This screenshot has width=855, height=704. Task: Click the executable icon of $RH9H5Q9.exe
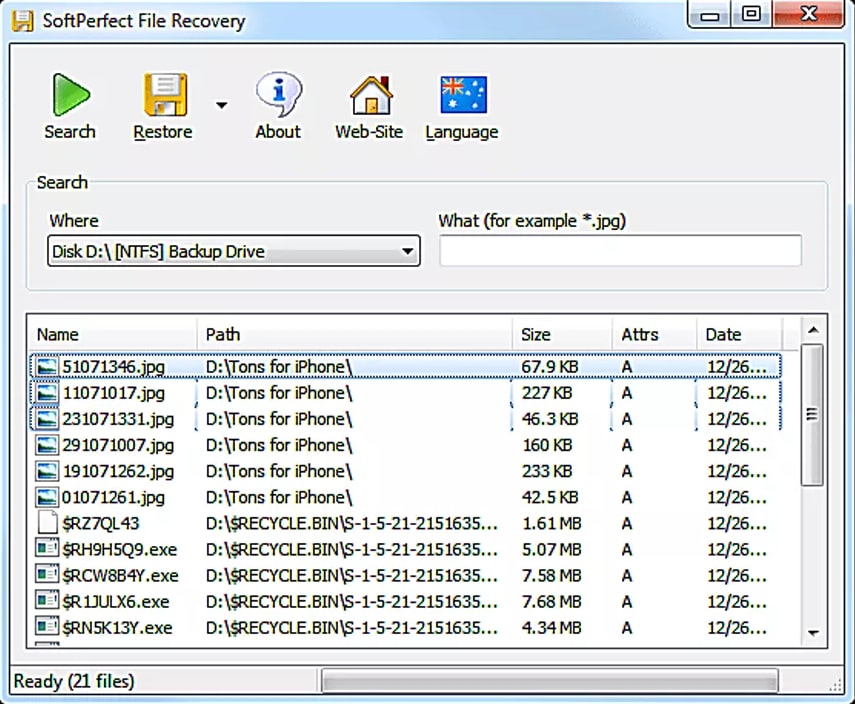[x=47, y=549]
